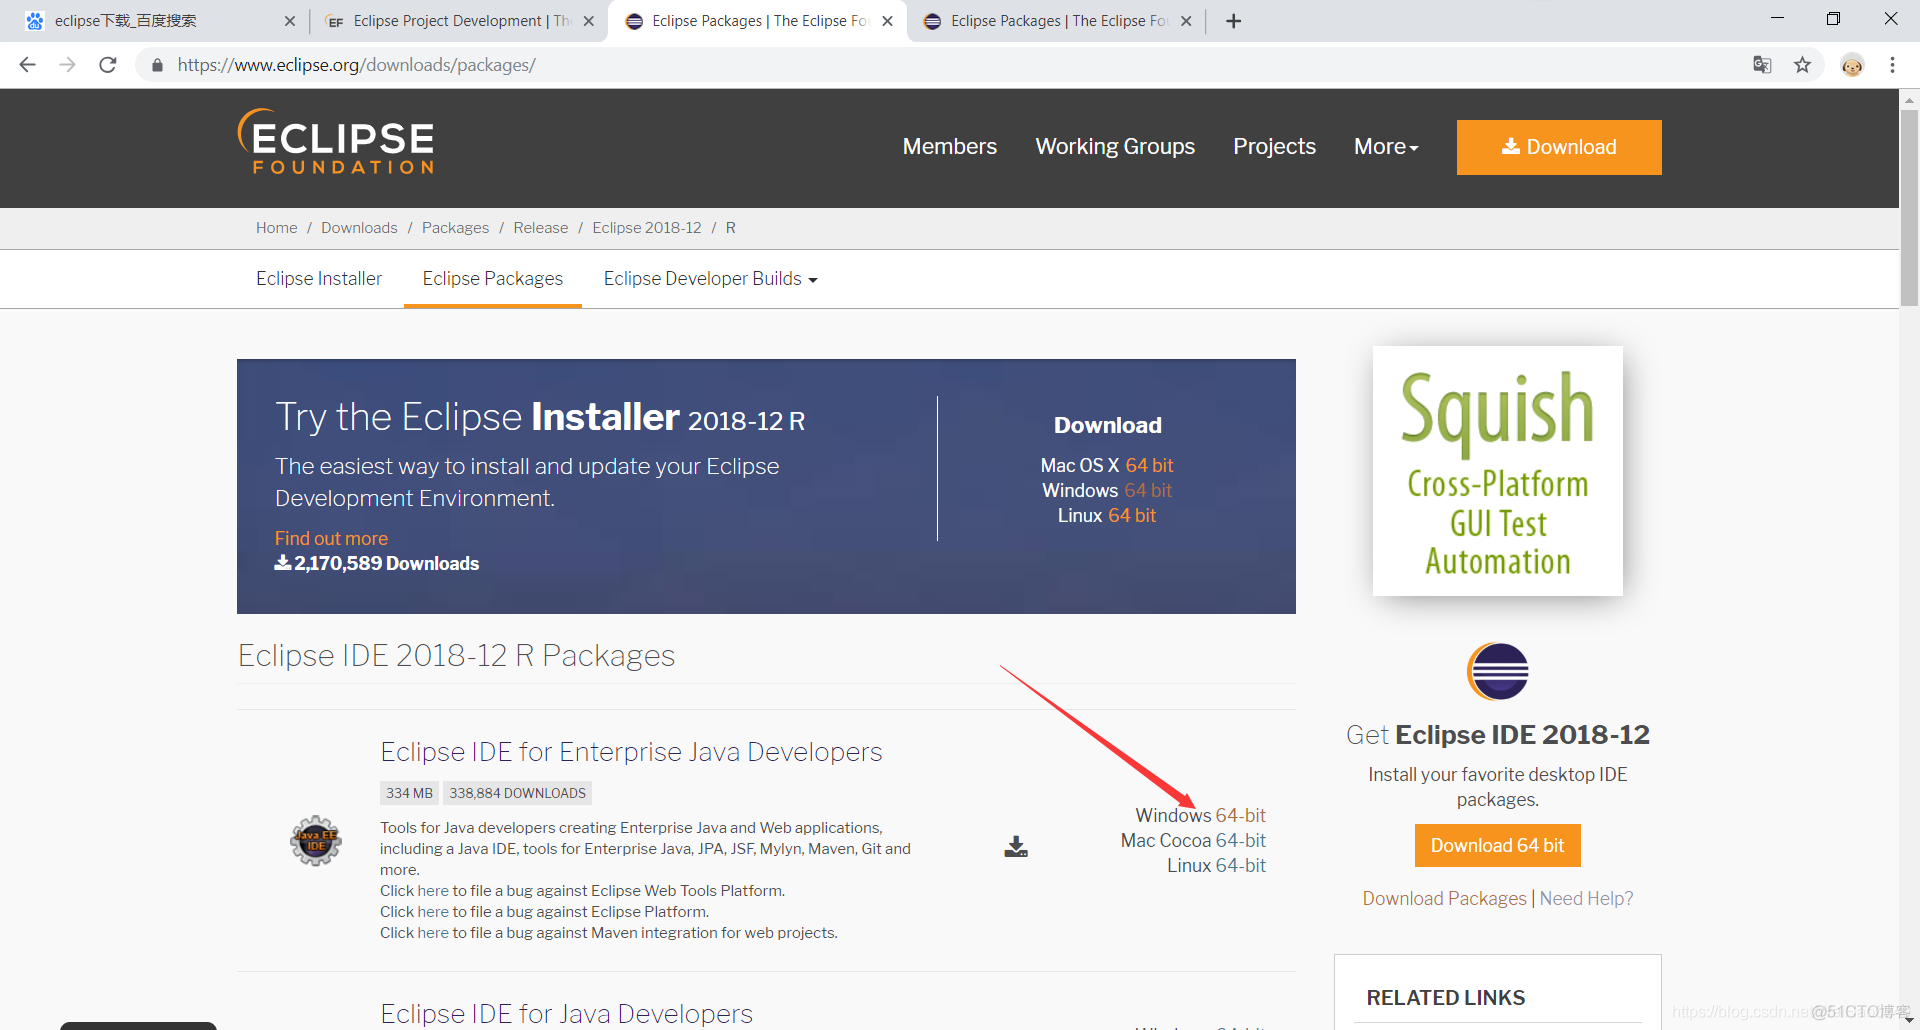Image resolution: width=1920 pixels, height=1030 pixels.
Task: Open Working Groups in navigation
Action: coord(1115,147)
